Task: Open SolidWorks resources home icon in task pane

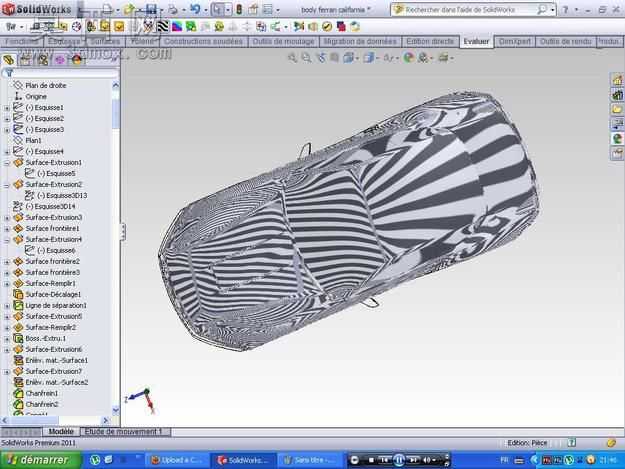Action: pos(617,80)
